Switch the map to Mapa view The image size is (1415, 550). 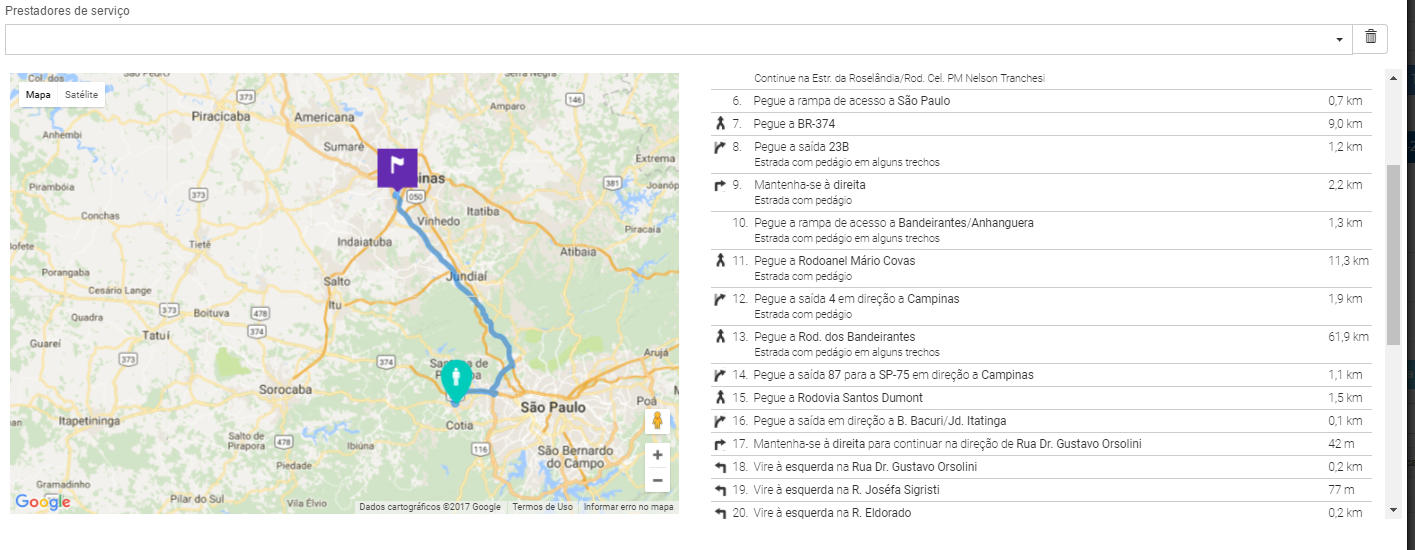pyautogui.click(x=38, y=95)
